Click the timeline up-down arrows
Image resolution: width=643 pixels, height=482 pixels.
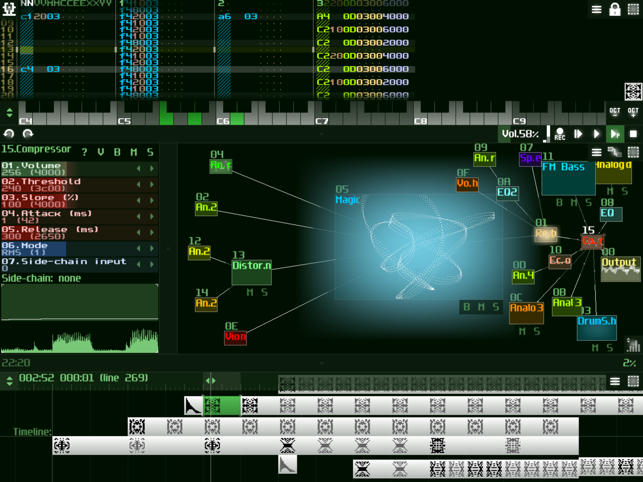pyautogui.click(x=9, y=381)
